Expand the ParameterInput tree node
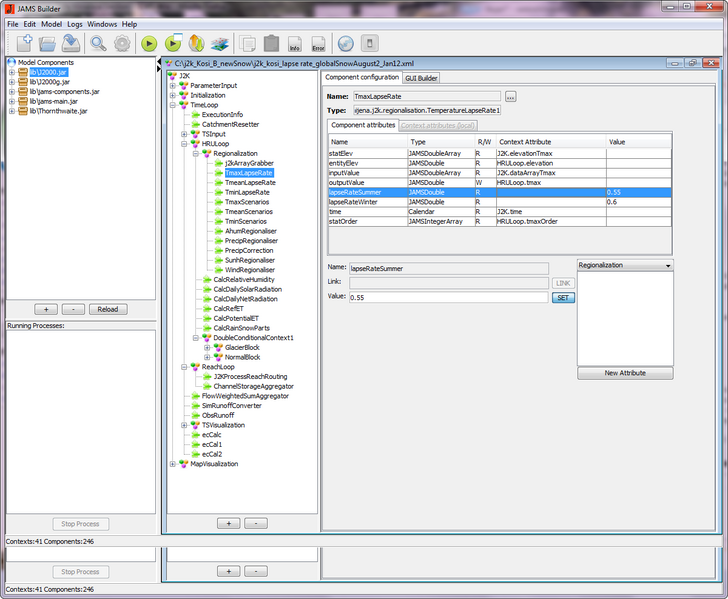 [x=172, y=86]
